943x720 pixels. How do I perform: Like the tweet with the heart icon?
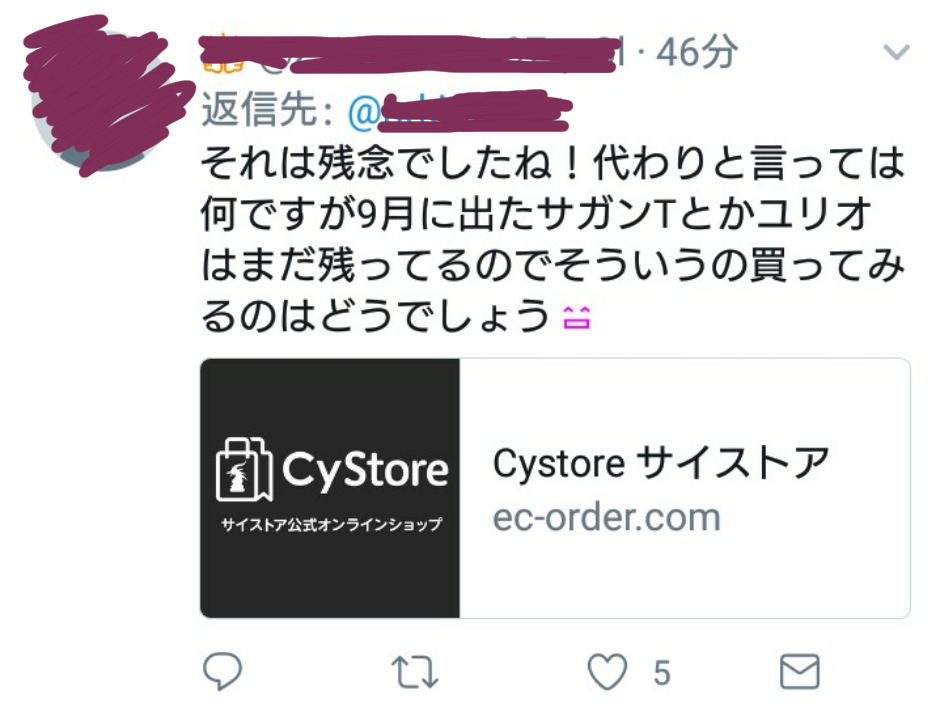(607, 671)
